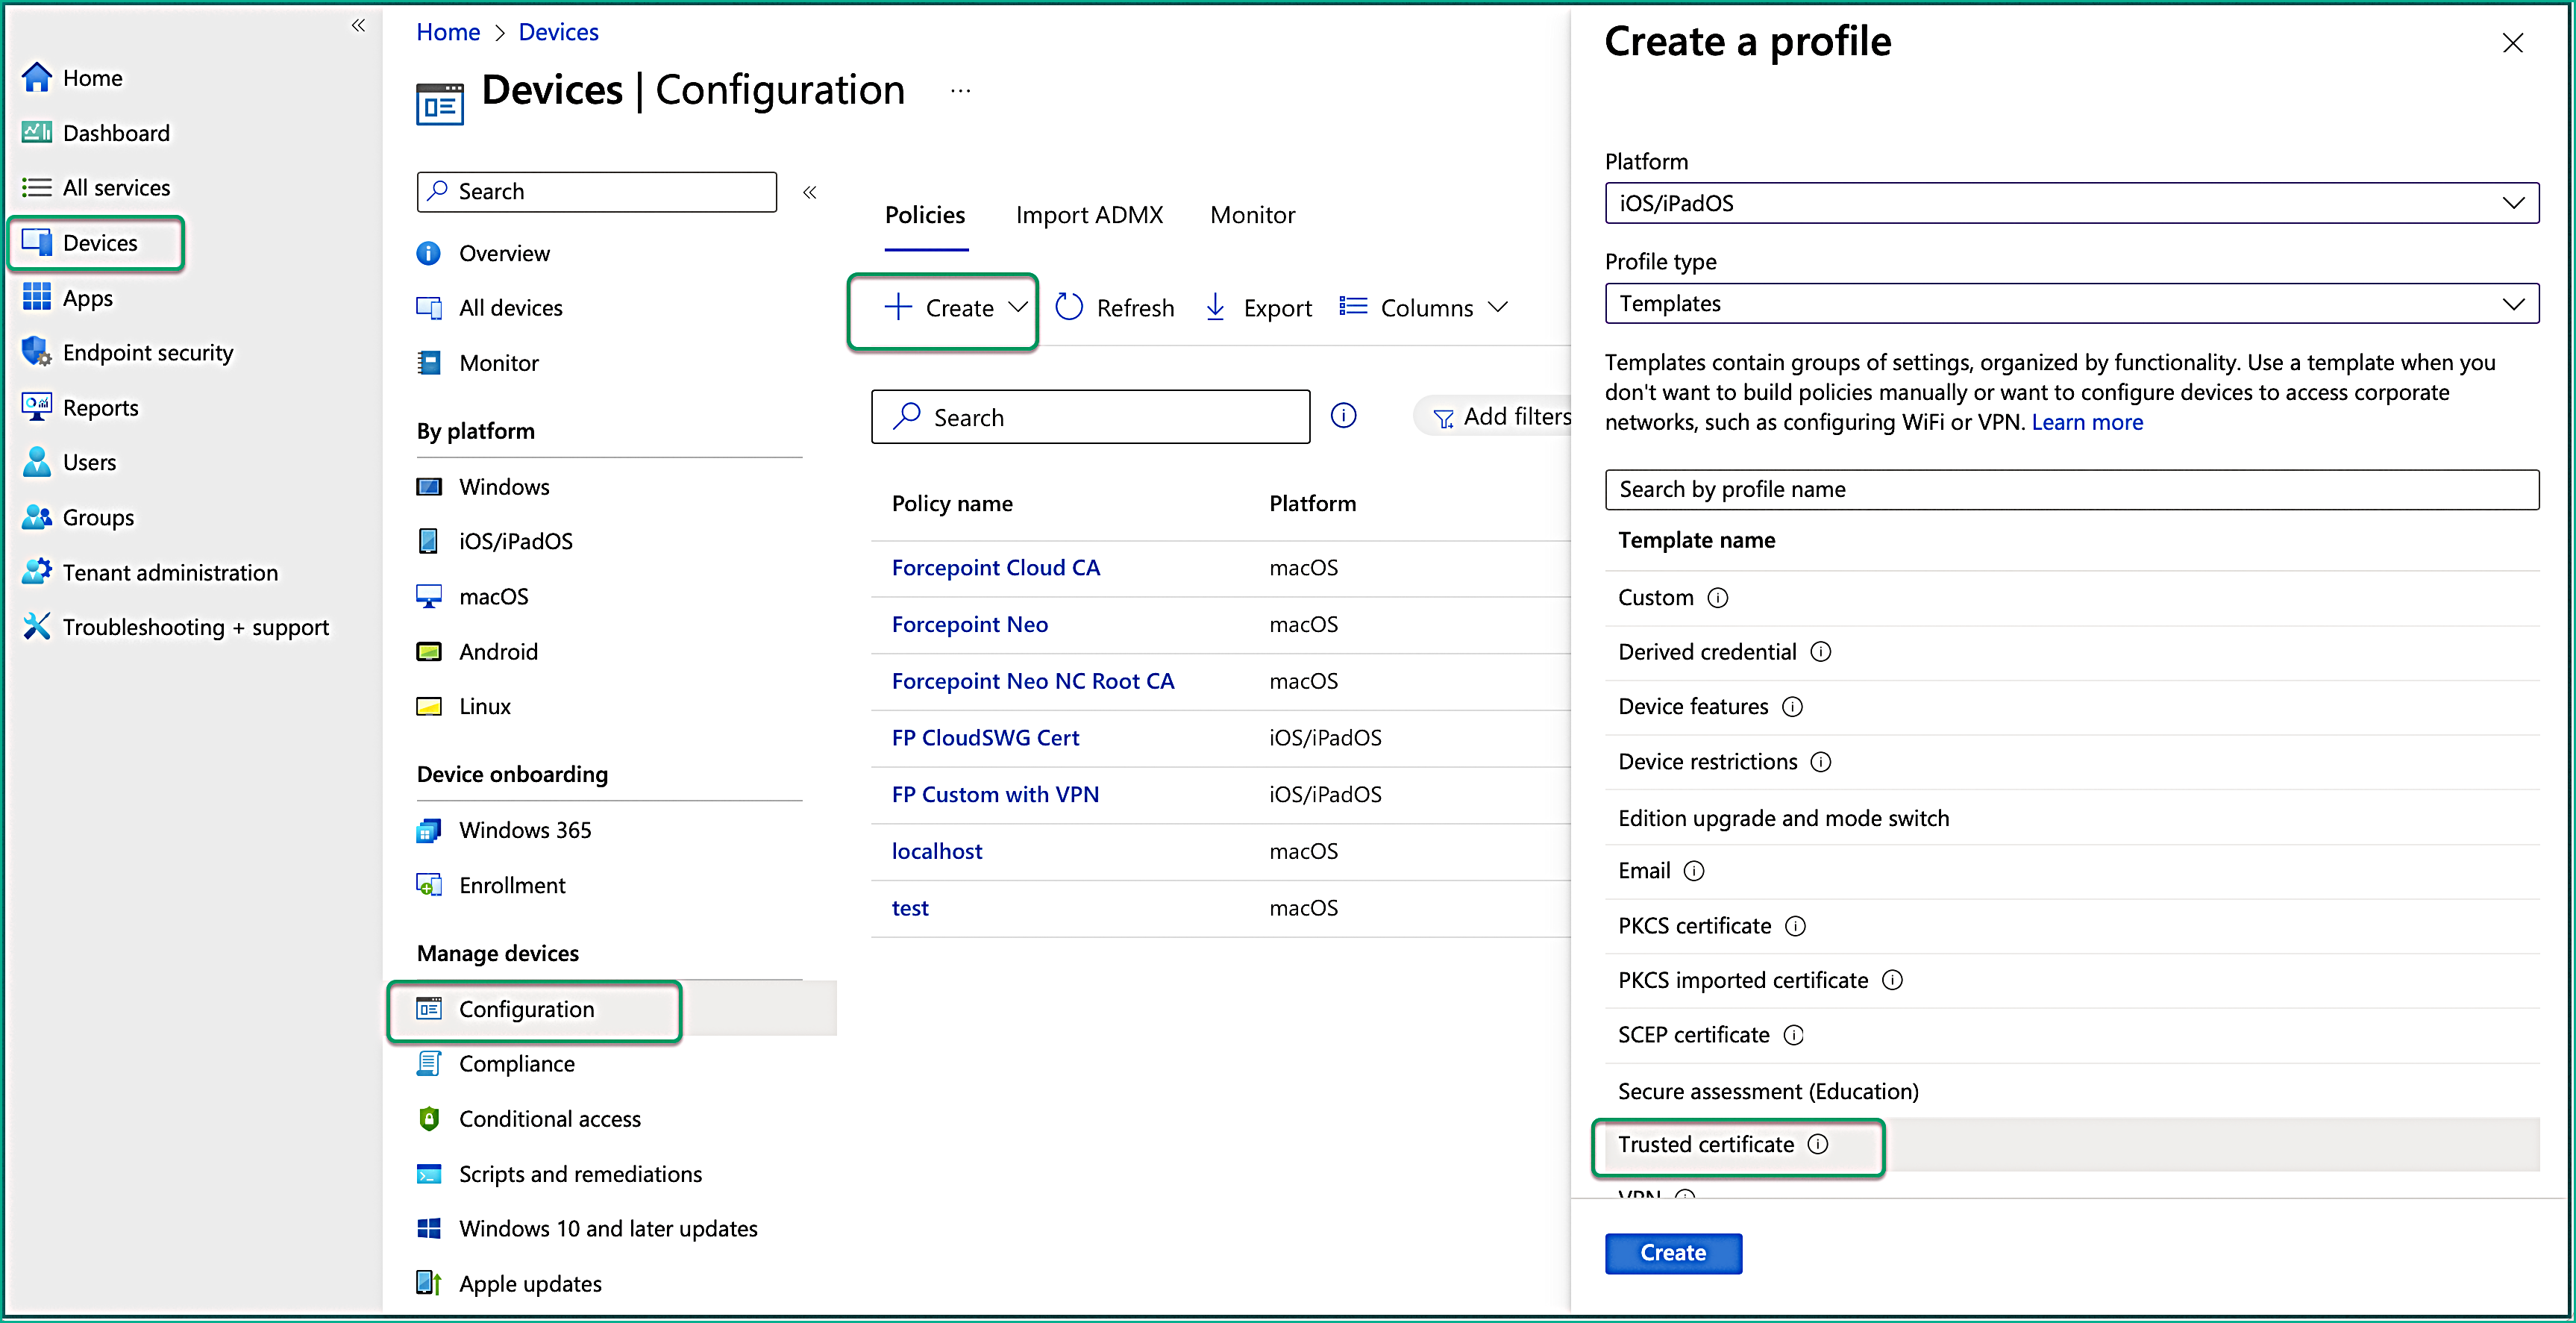Click the Learn more link
The width and height of the screenshot is (2576, 1323).
point(2086,422)
